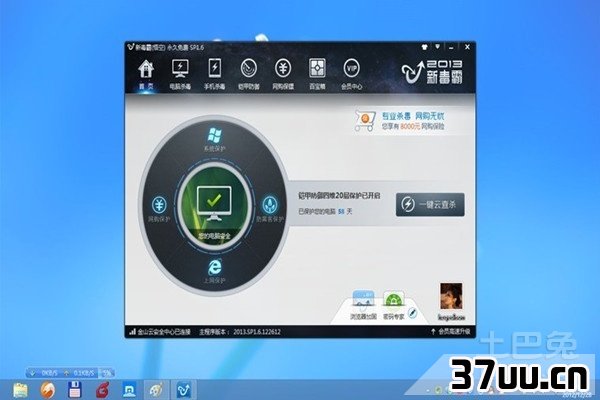Screen dimensions: 600x400
Task: Click the pencil edit shortcuts icon
Action: tap(412, 313)
